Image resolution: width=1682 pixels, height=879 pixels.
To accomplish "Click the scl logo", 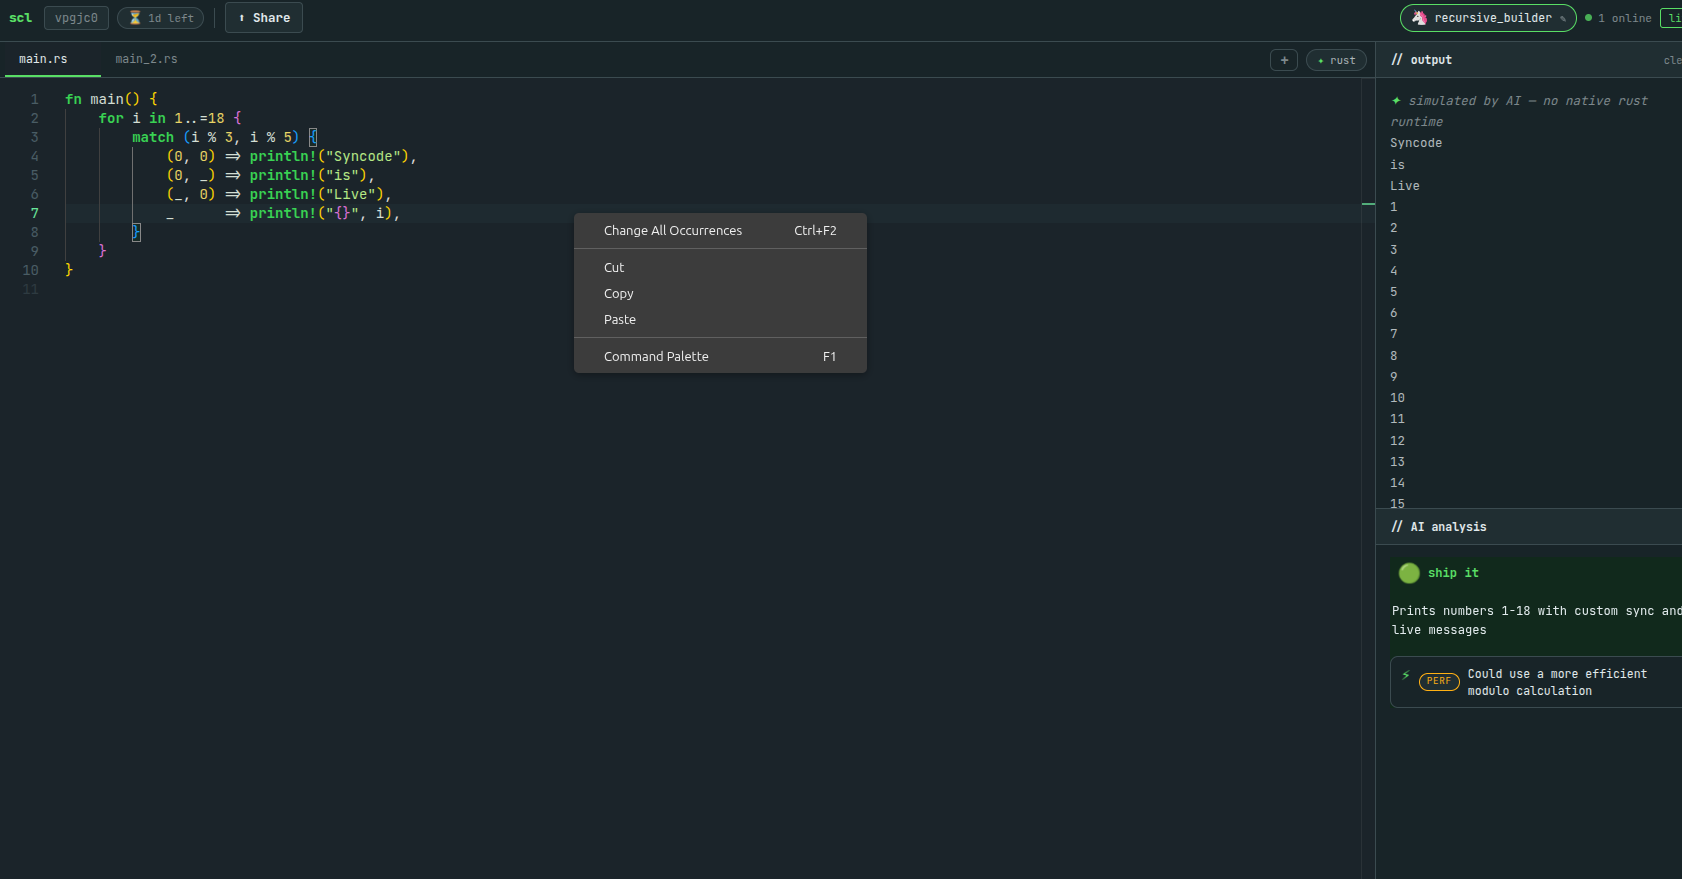I will (20, 18).
